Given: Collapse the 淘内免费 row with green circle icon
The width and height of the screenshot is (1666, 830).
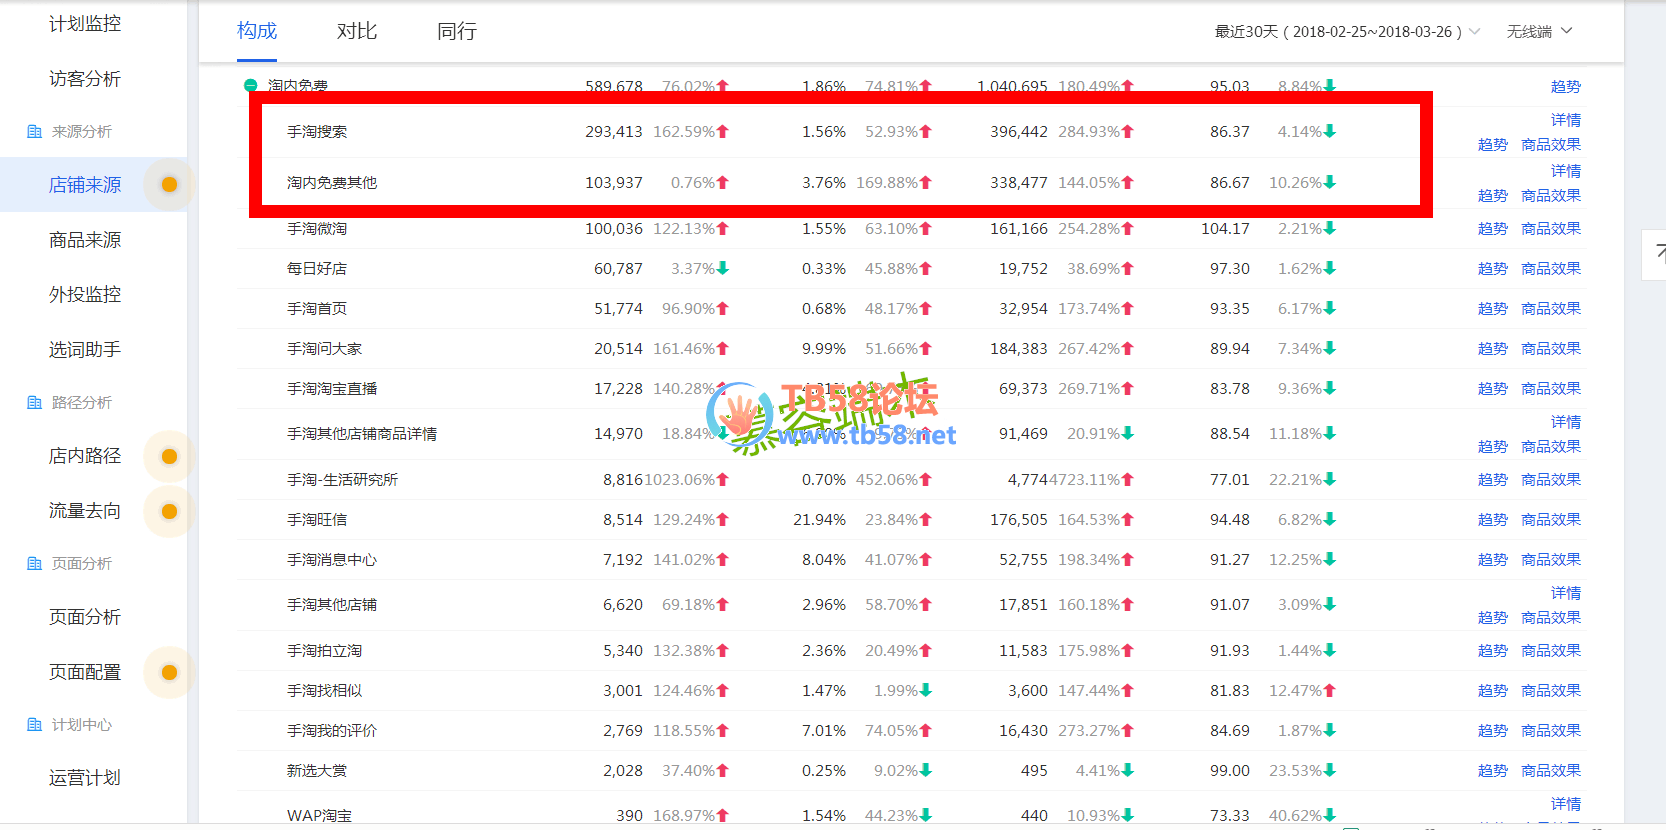Looking at the screenshot, I should (251, 86).
